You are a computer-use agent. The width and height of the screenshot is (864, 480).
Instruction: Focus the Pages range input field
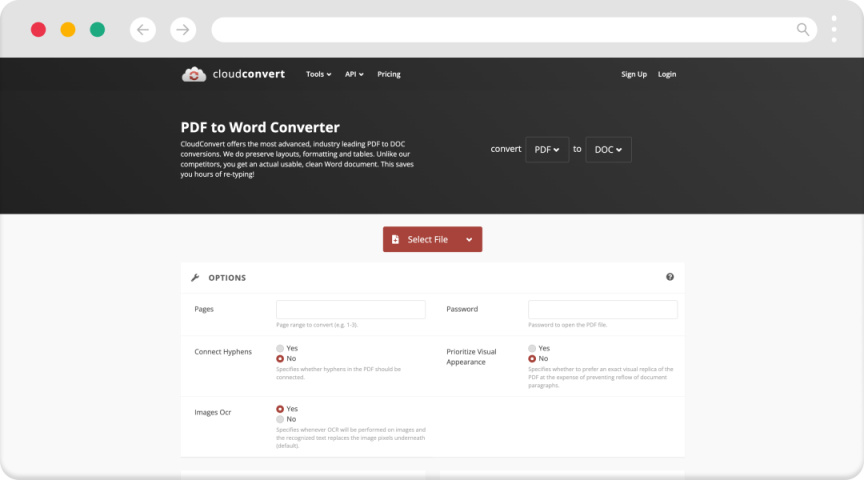point(350,309)
